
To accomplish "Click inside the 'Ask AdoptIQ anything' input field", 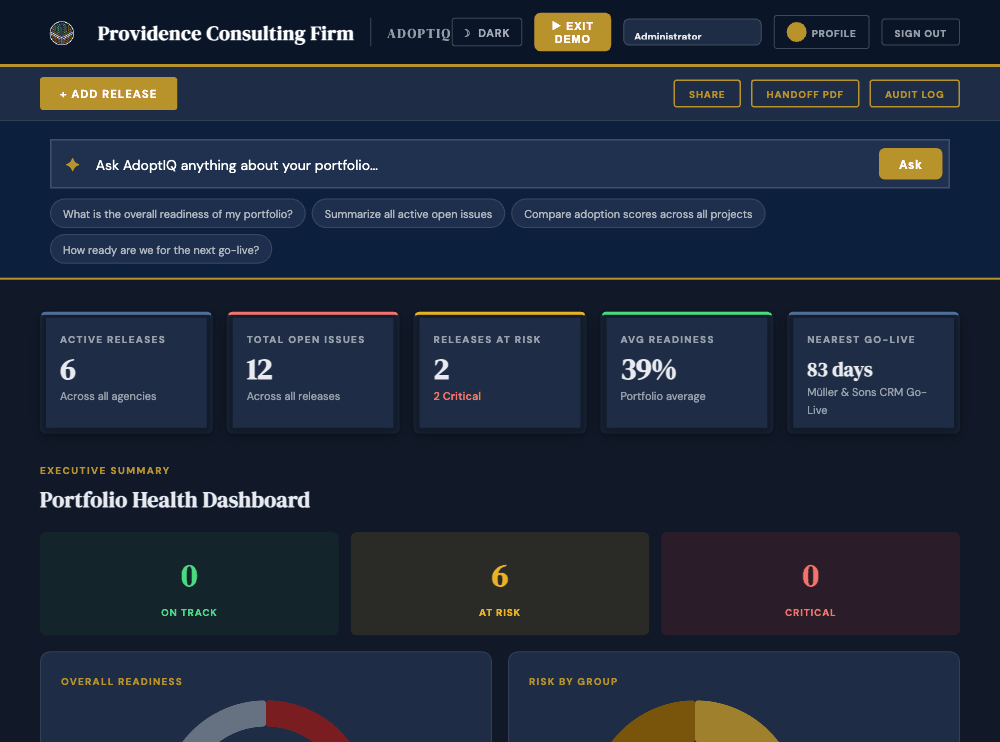I will pyautogui.click(x=400, y=163).
